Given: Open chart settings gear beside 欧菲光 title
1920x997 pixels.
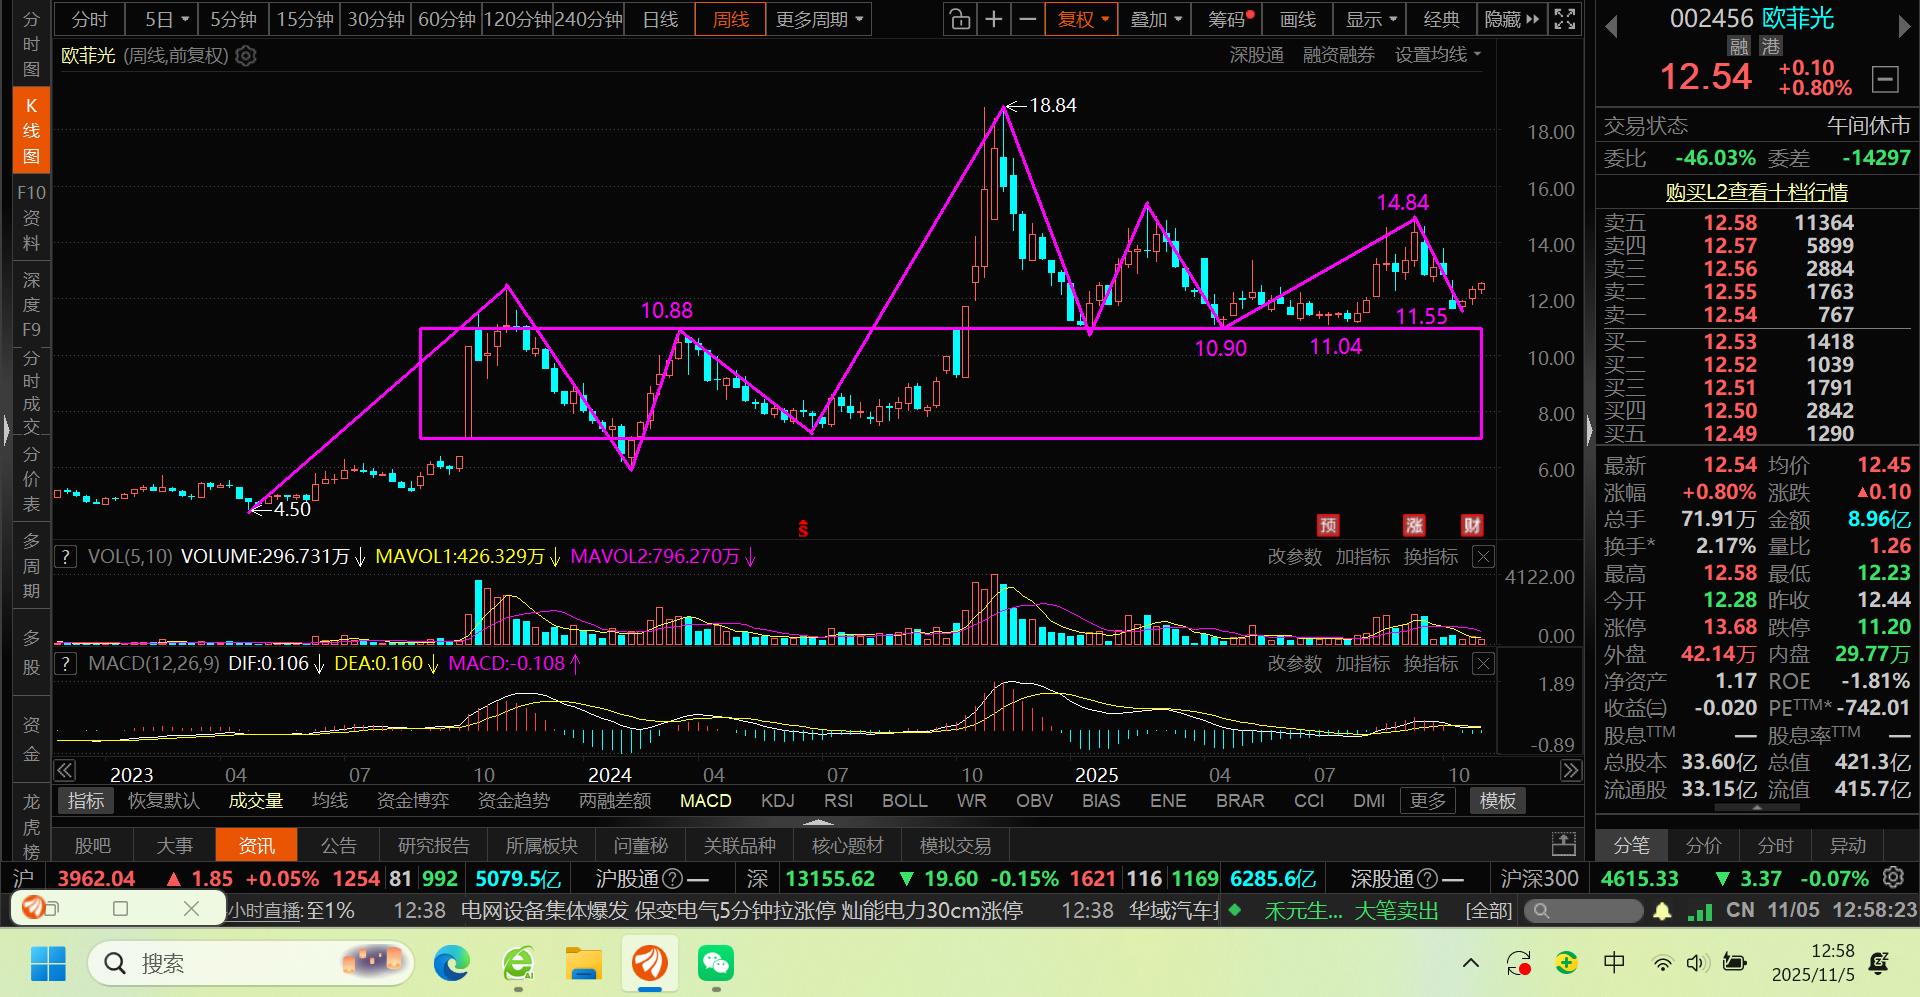Looking at the screenshot, I should tap(246, 56).
